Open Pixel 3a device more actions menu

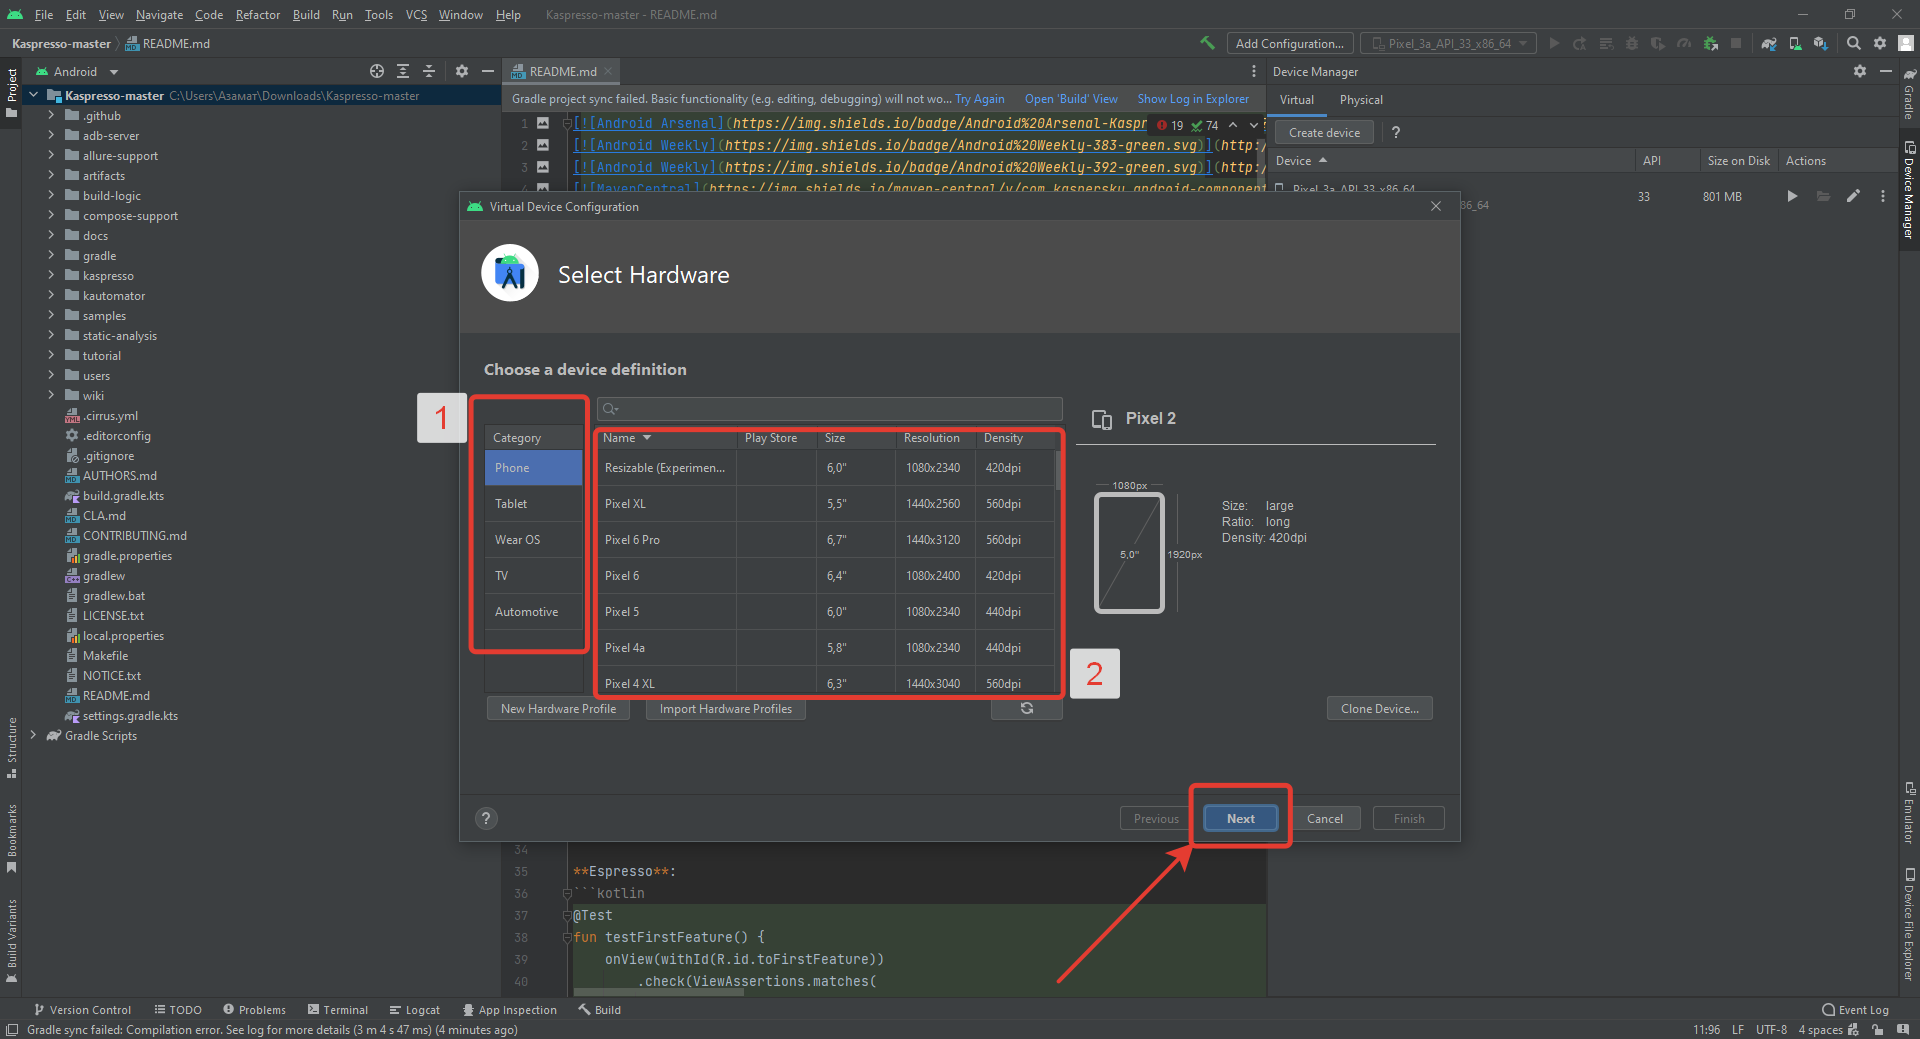click(x=1883, y=196)
